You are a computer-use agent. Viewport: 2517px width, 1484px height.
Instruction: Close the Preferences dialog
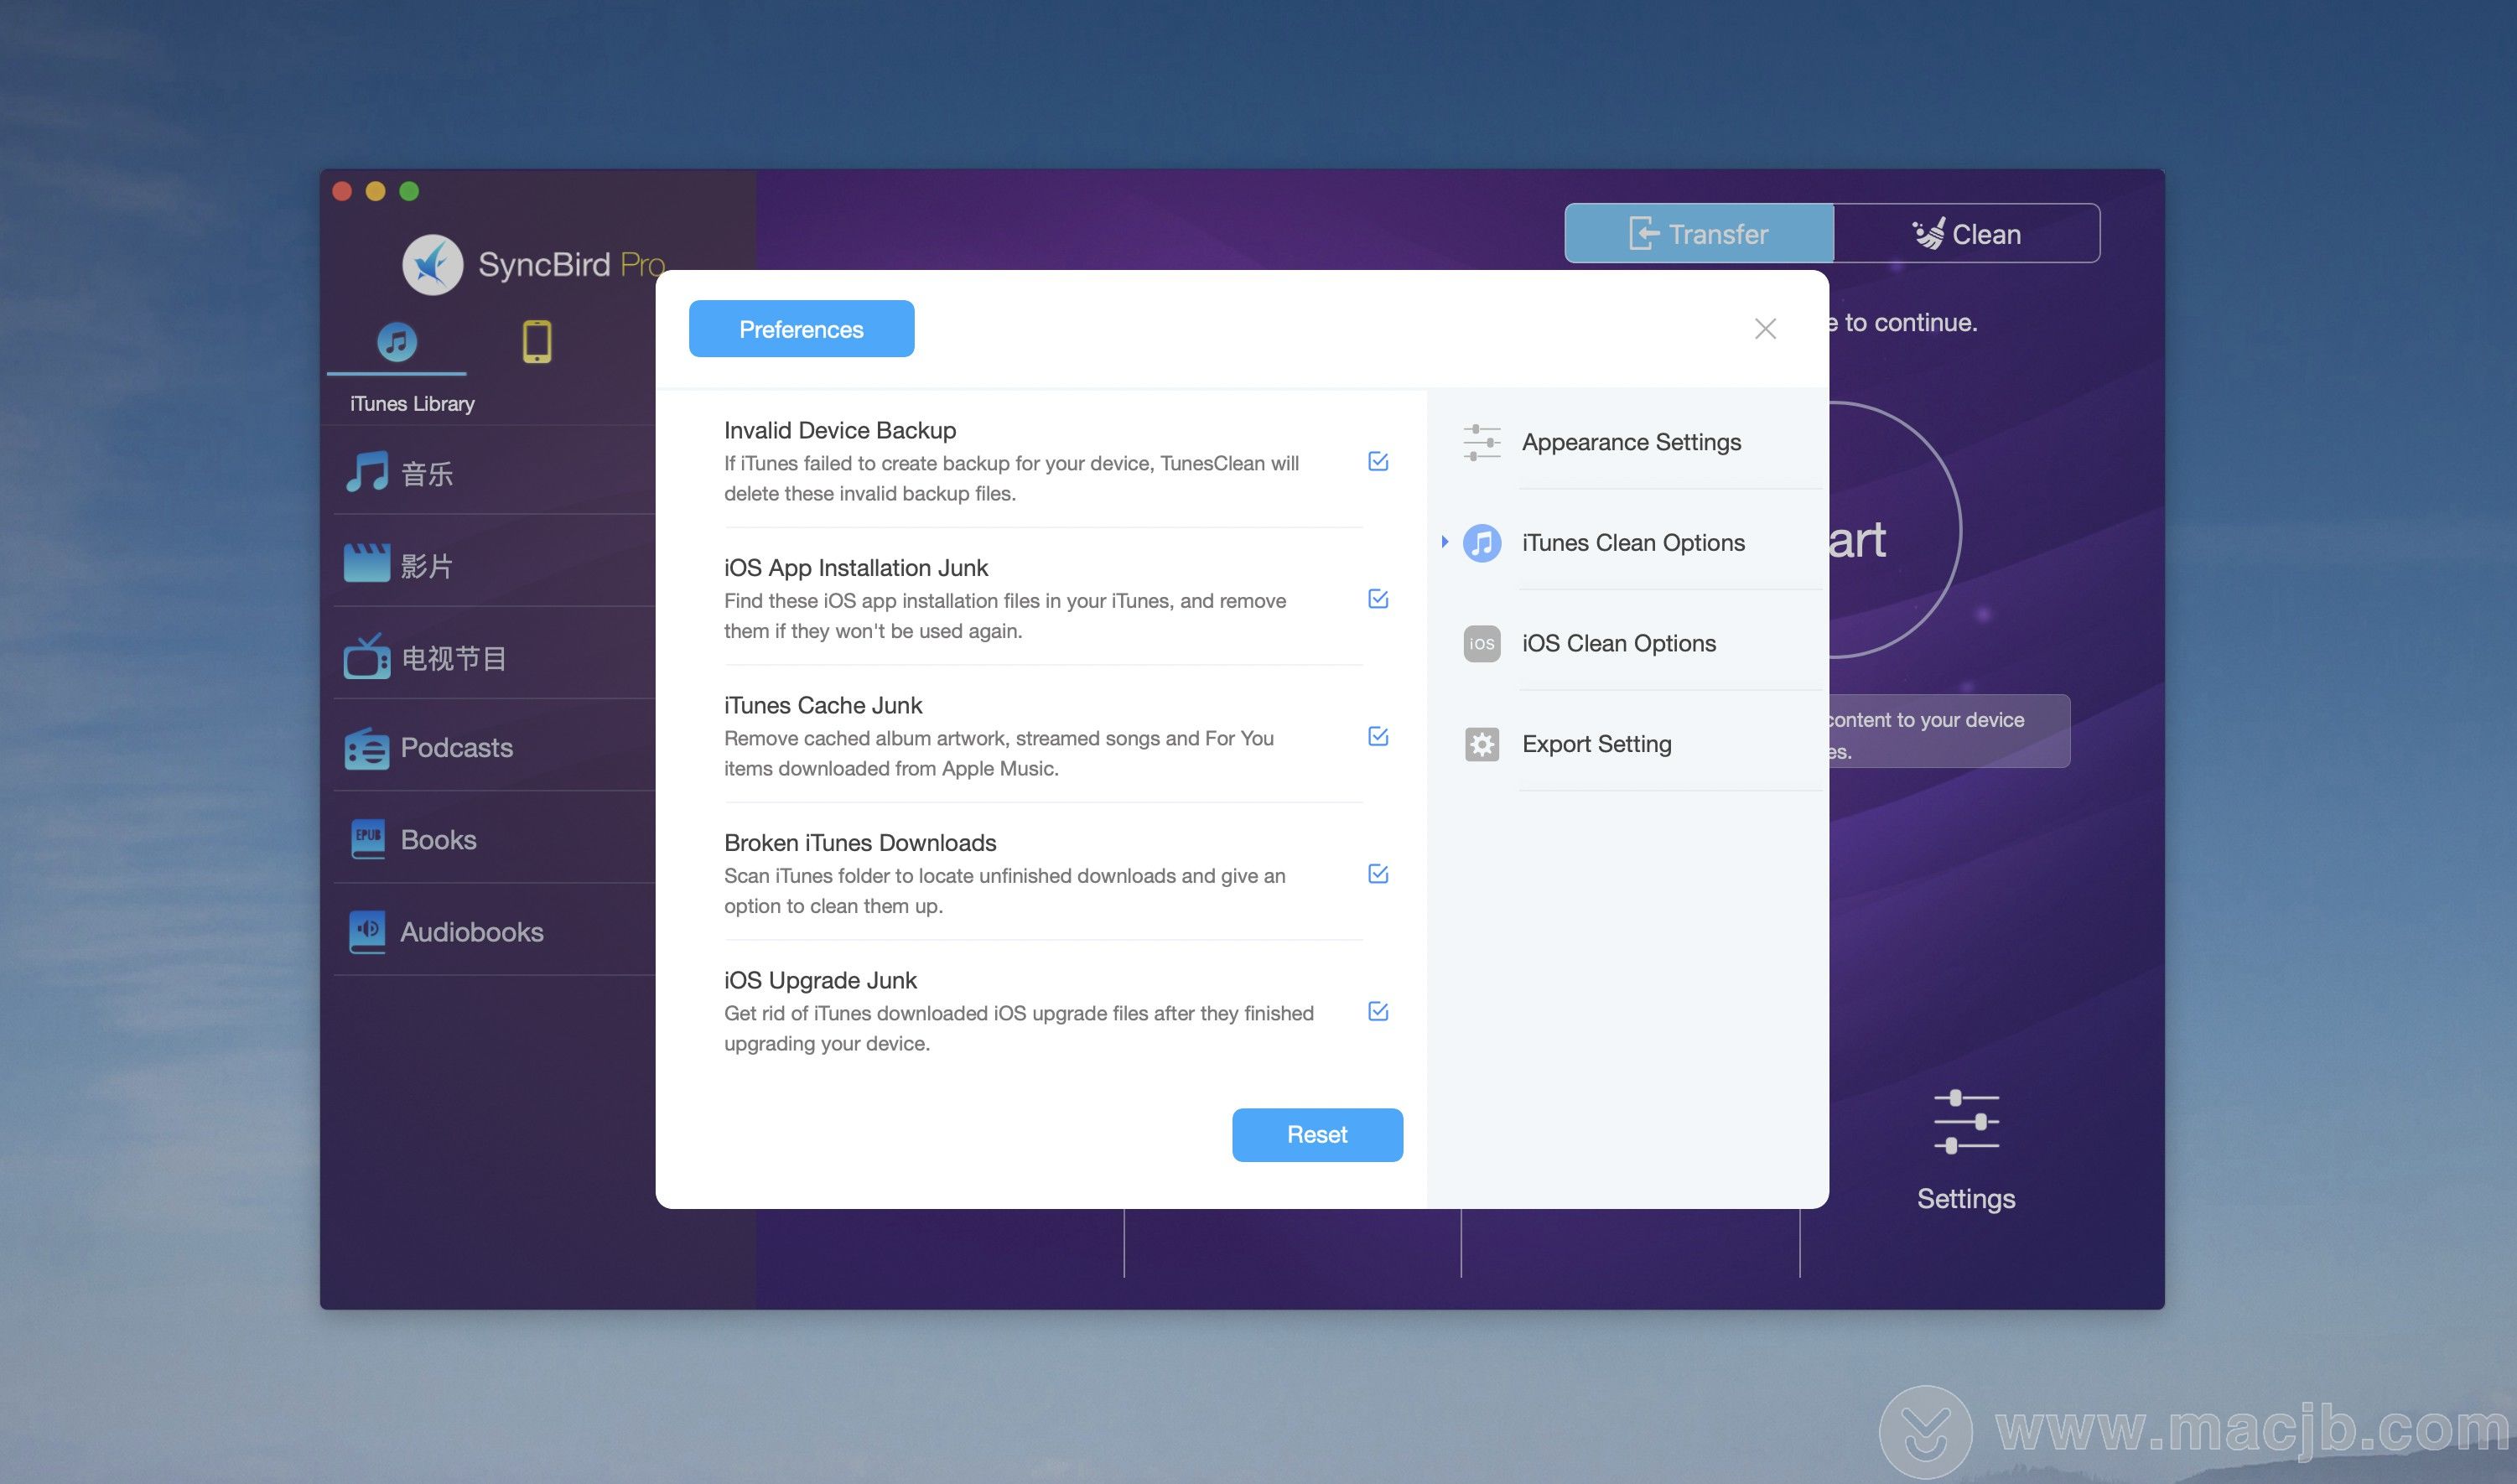(x=1765, y=329)
